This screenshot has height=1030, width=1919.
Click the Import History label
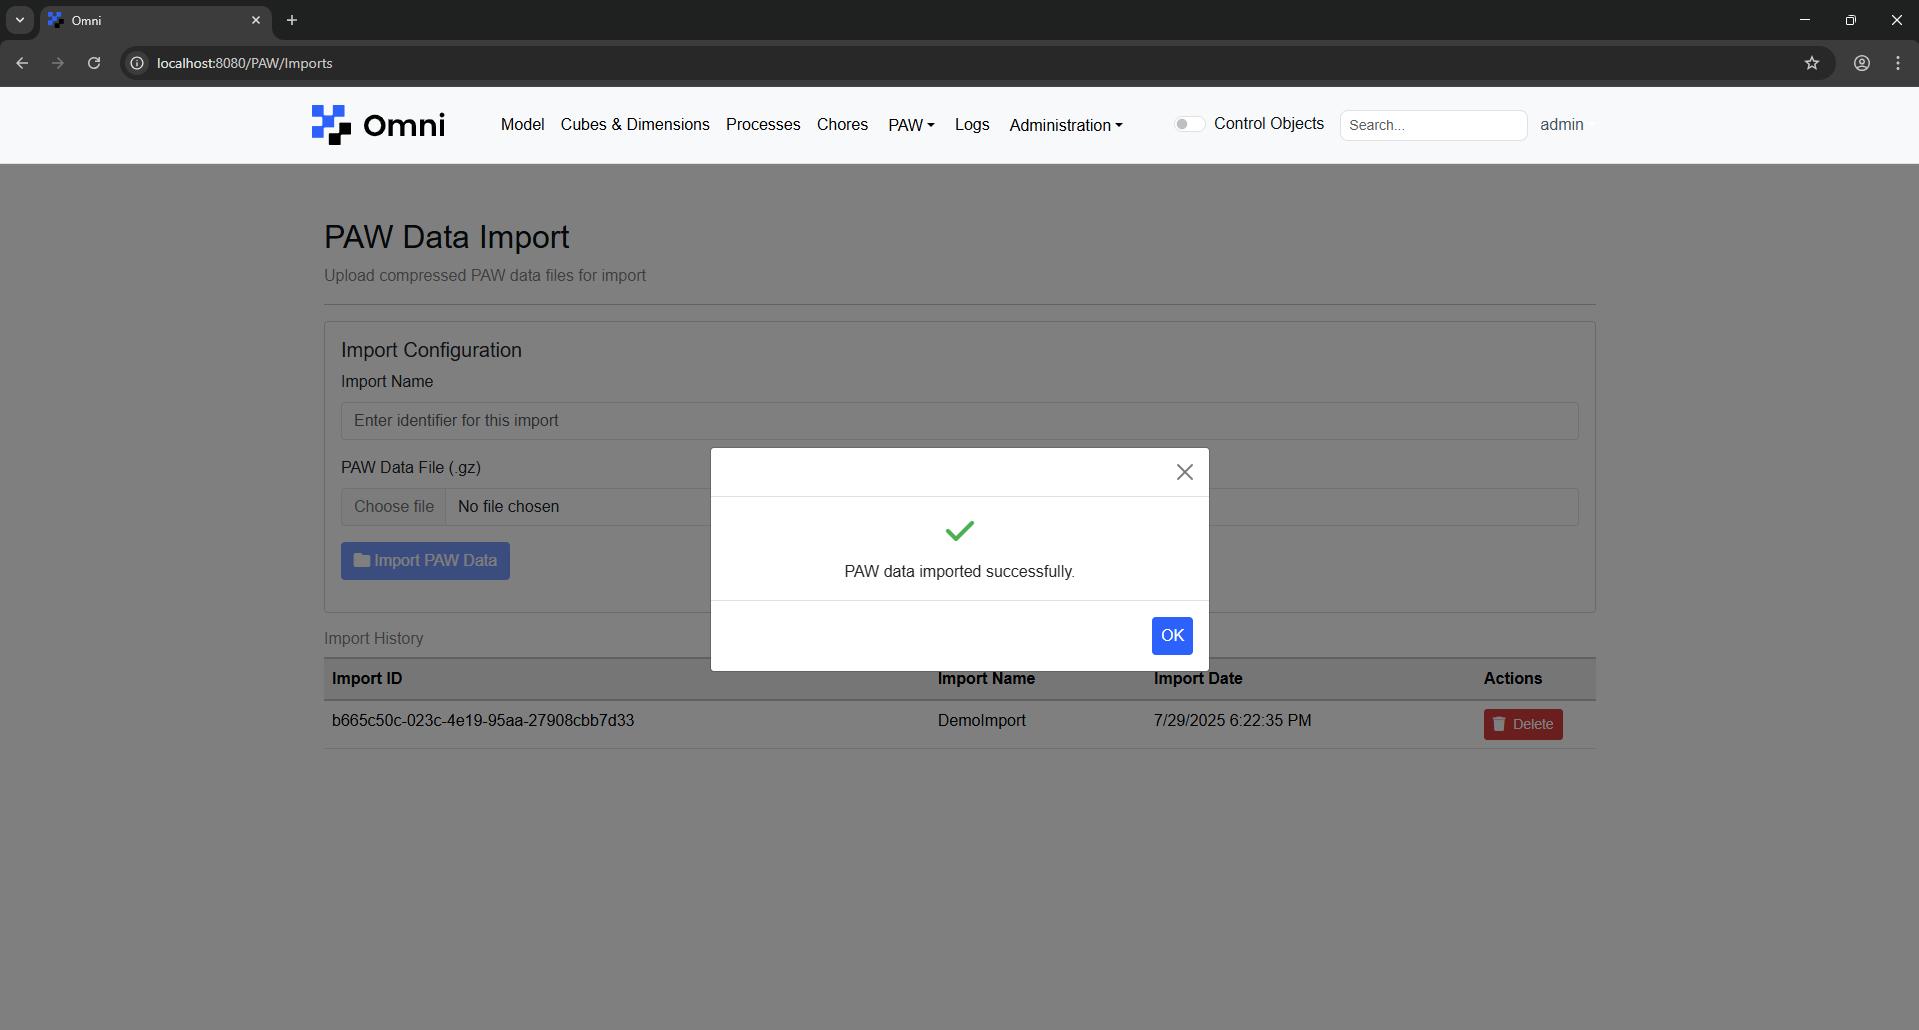374,639
